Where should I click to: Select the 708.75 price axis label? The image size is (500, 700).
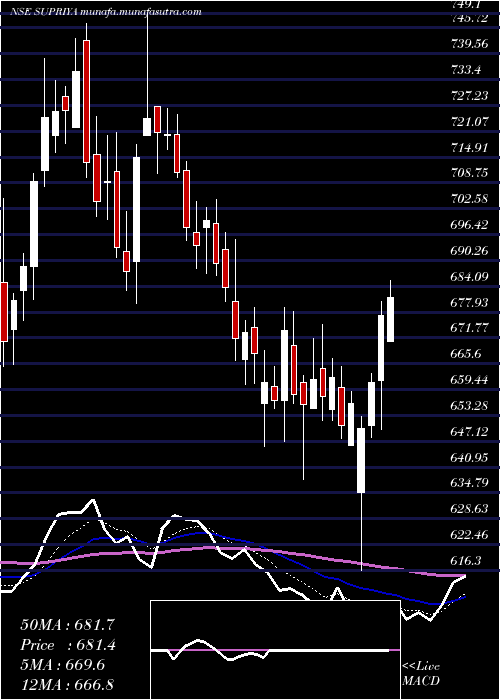471,173
